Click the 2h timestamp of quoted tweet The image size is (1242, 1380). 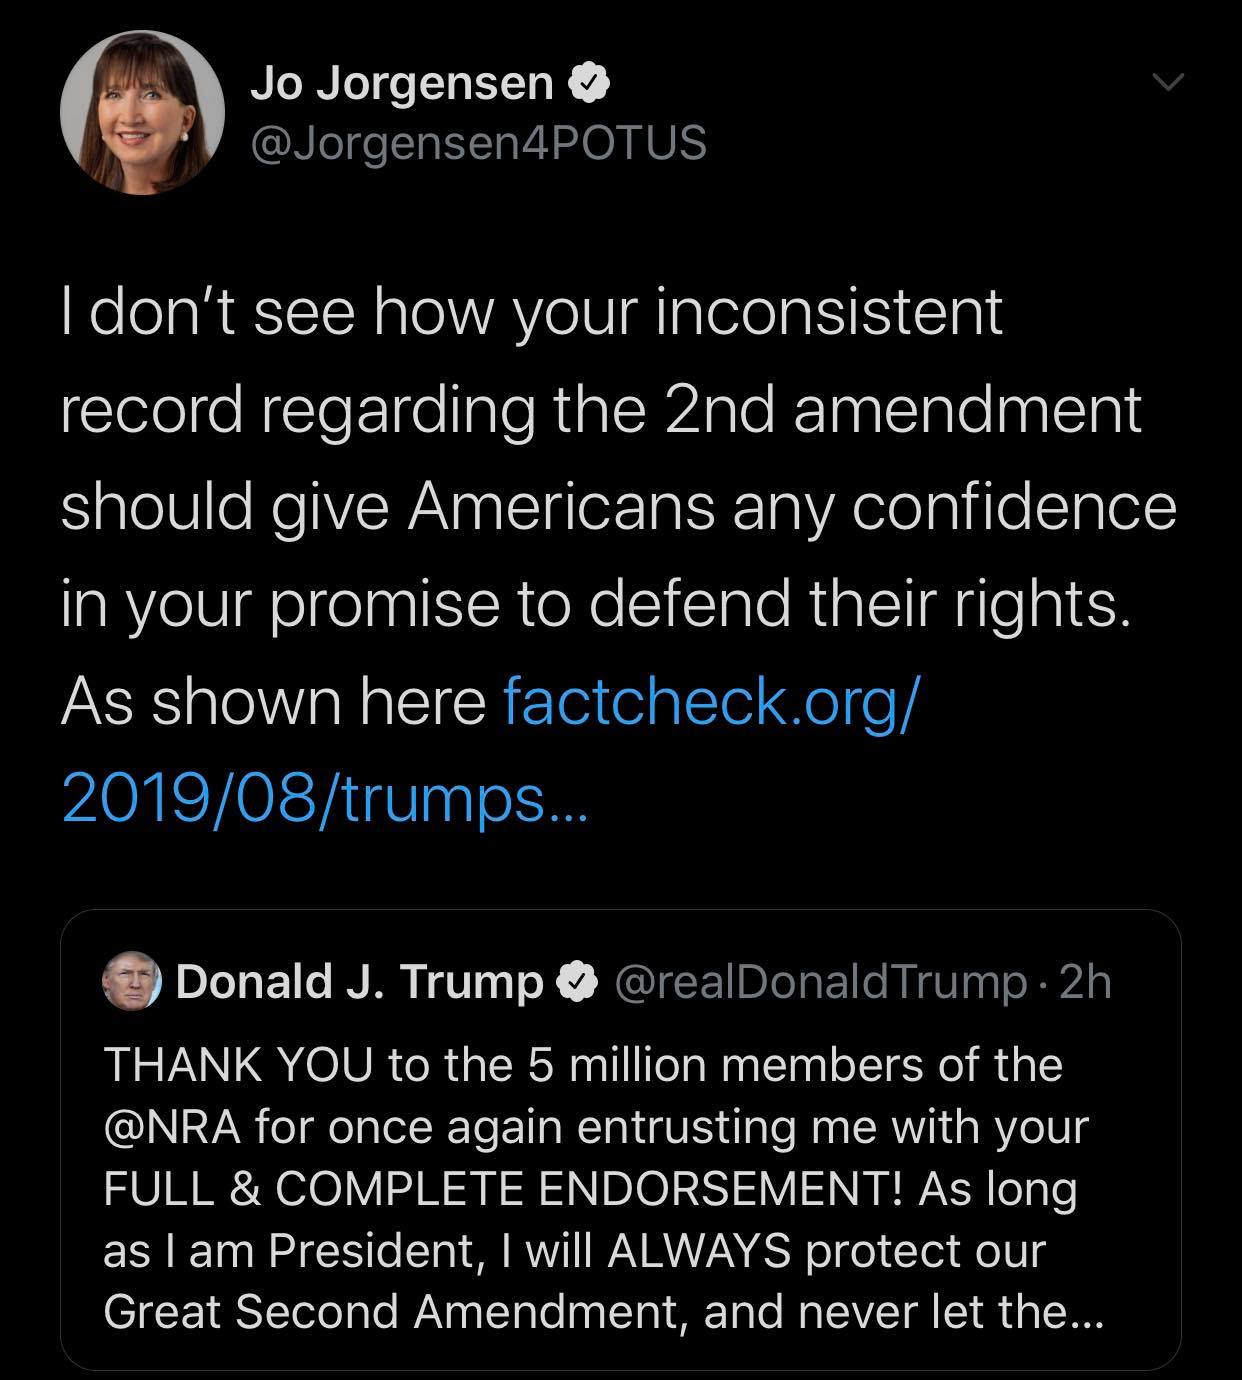1085,982
